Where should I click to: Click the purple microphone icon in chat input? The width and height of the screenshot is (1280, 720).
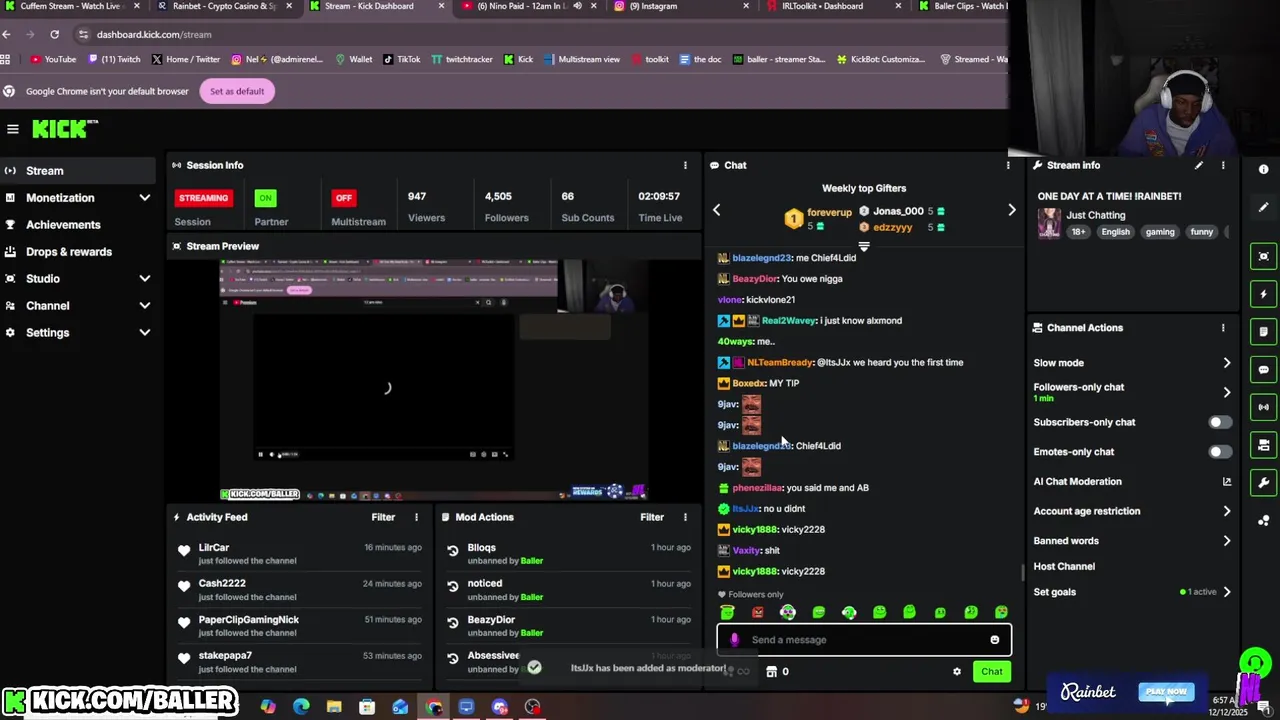735,640
